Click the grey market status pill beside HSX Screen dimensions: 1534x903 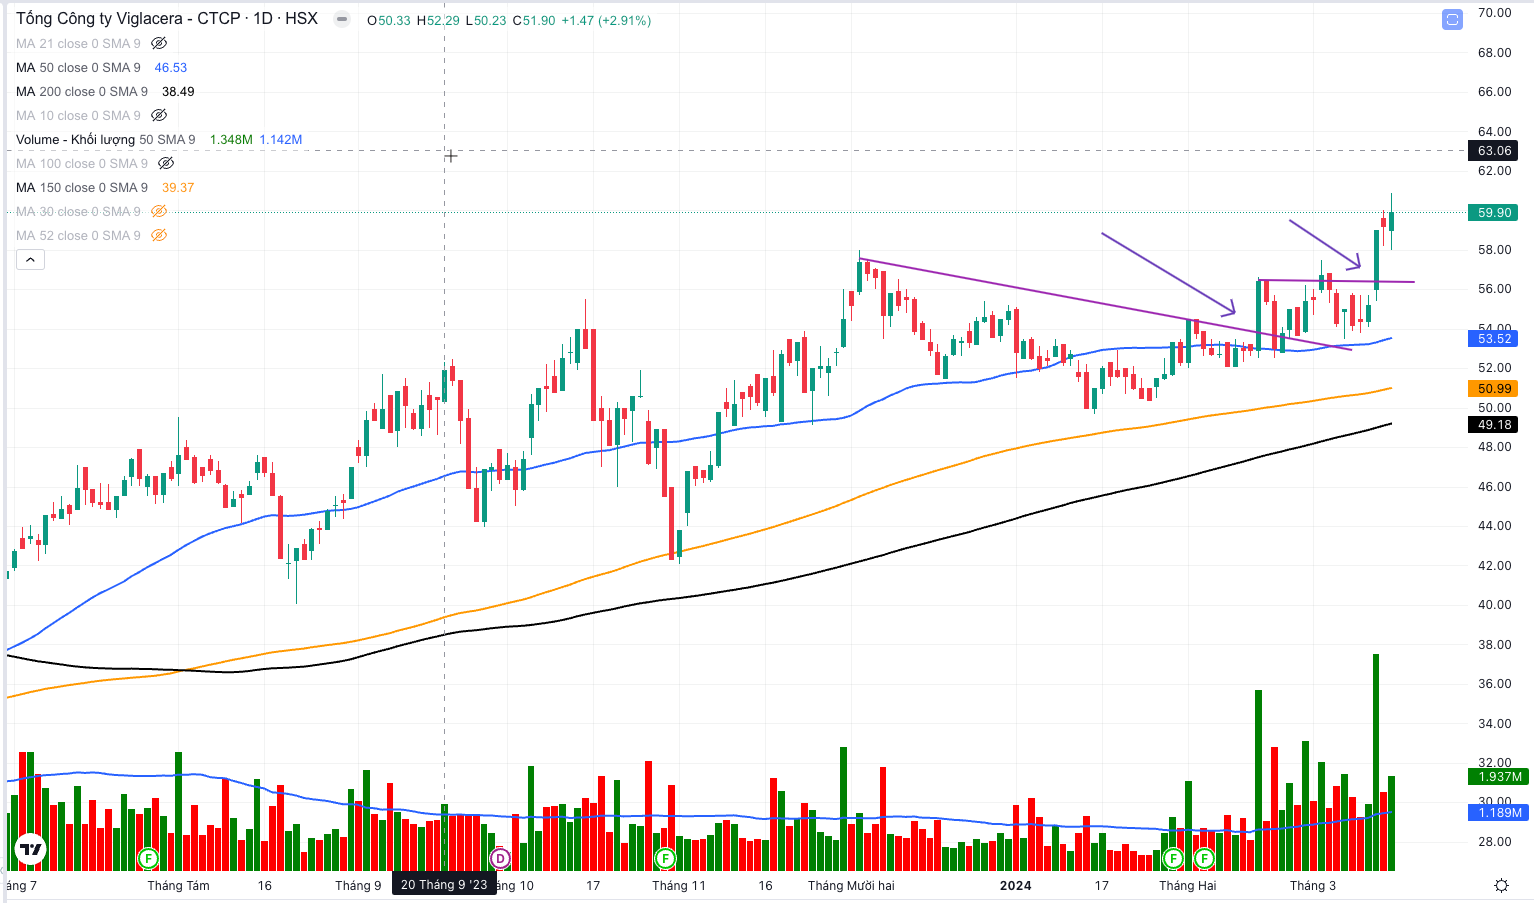[342, 19]
